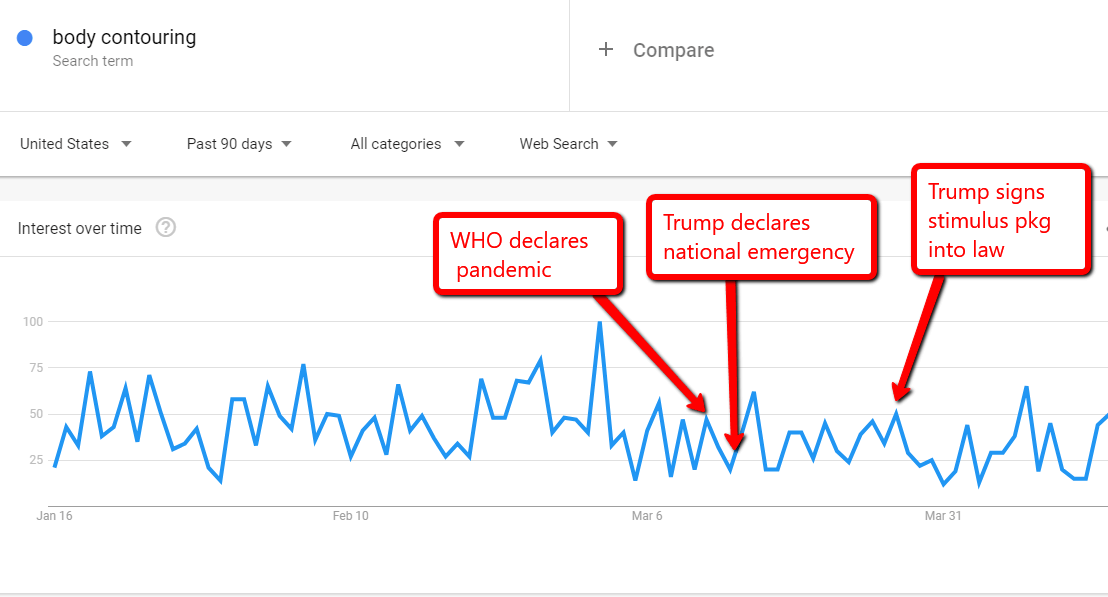
Task: Click the Mar 6 date label
Action: pos(646,516)
